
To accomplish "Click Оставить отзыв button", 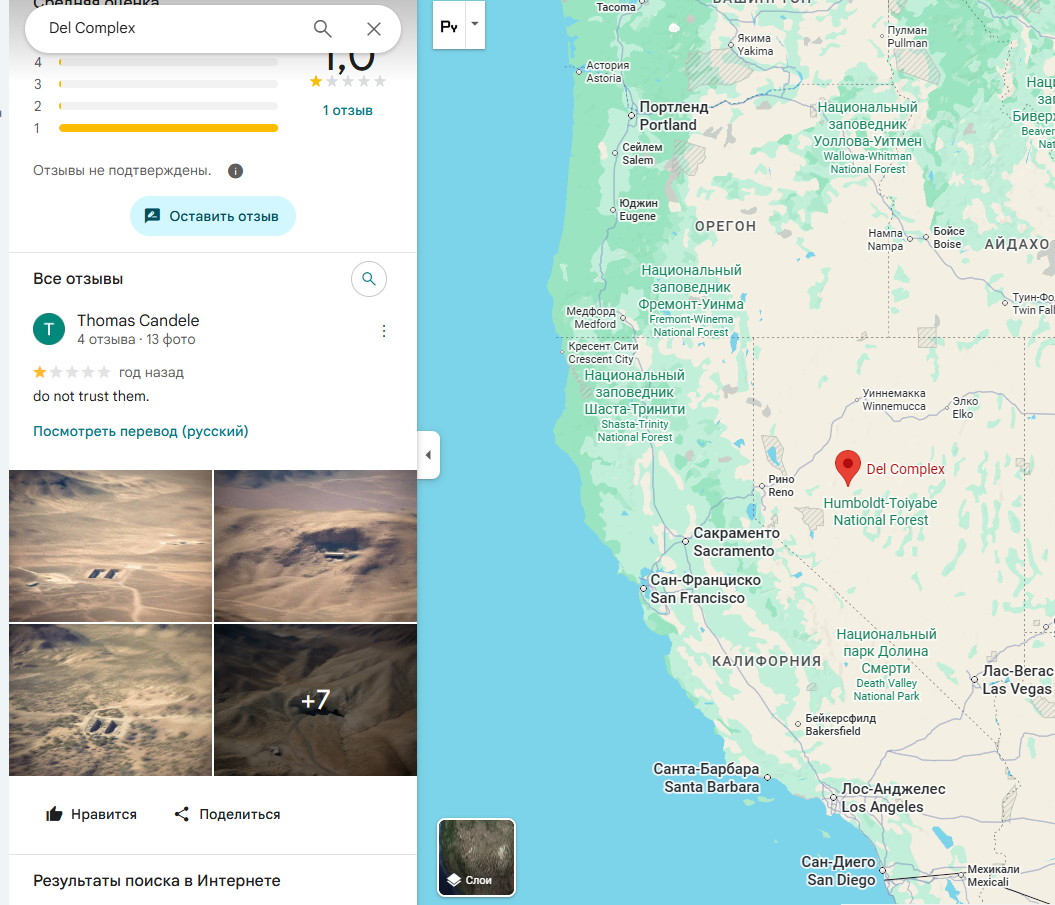I will pos(213,216).
